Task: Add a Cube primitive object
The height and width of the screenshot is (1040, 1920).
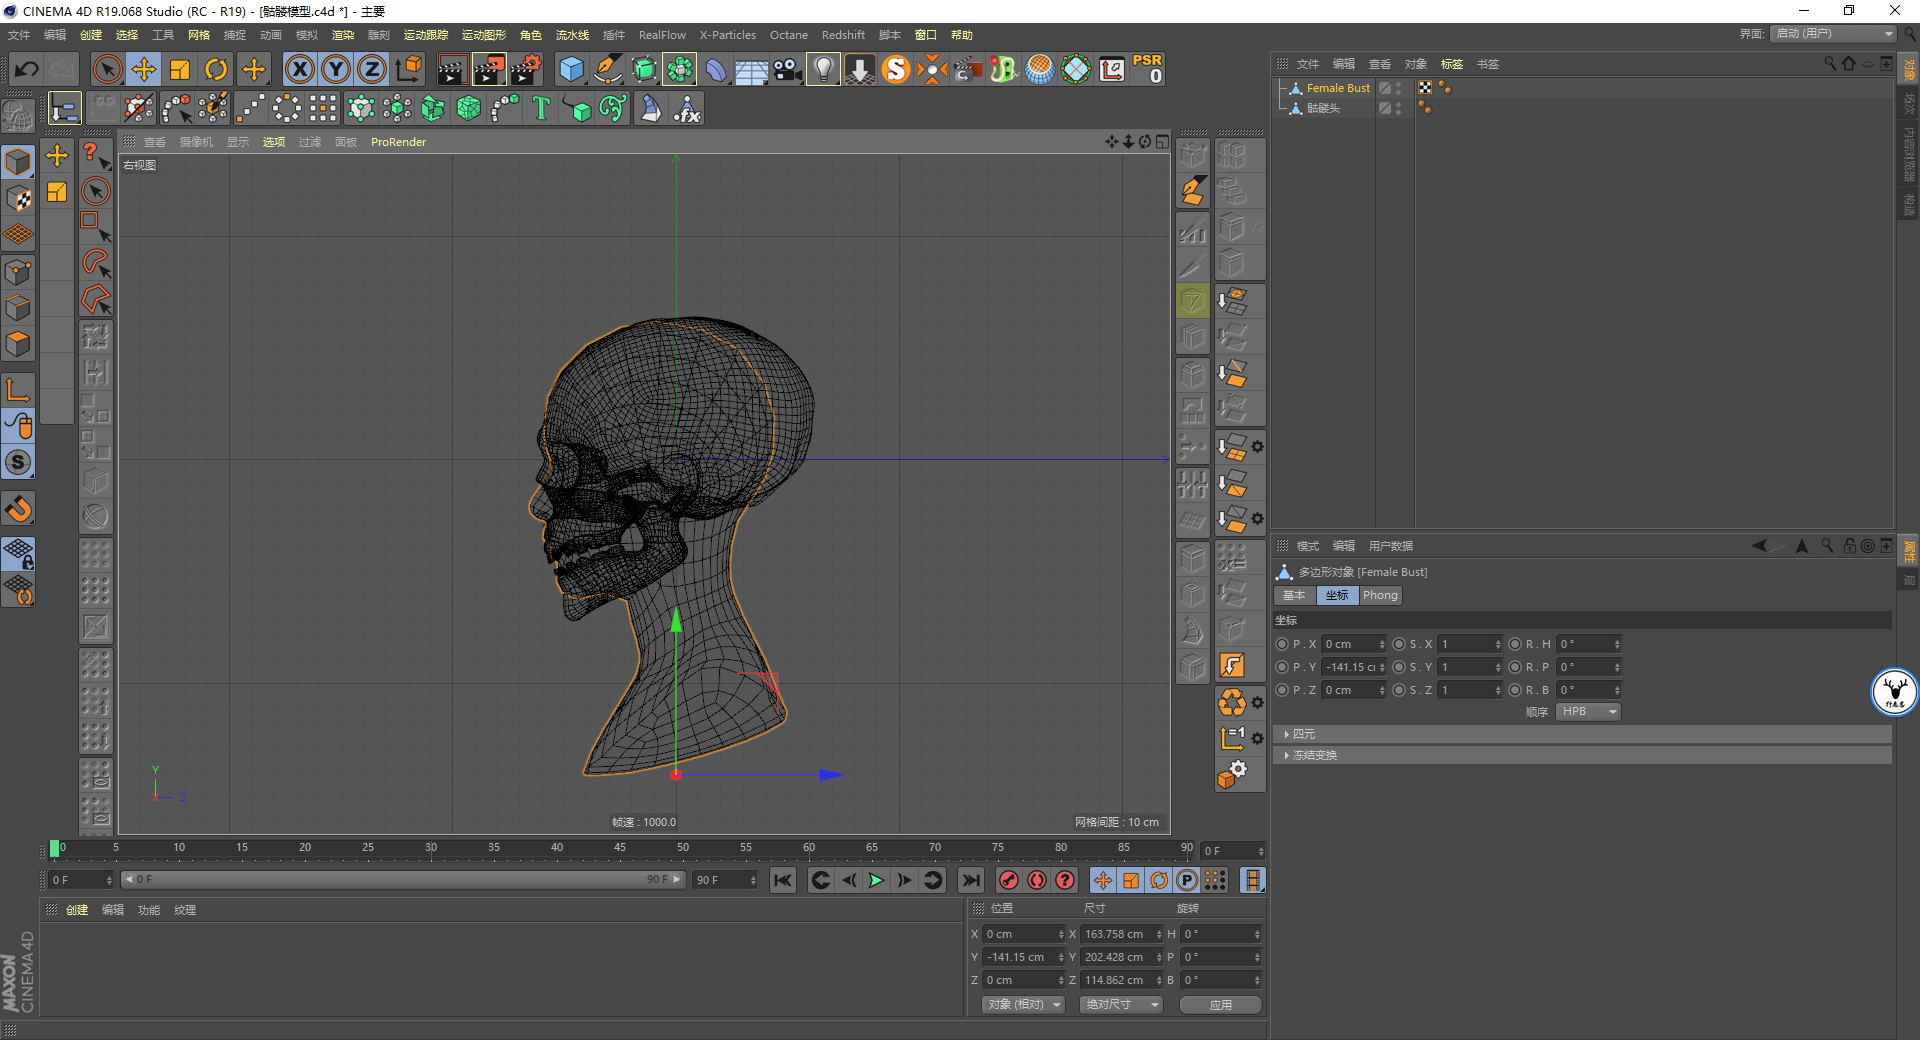Action: tap(571, 69)
